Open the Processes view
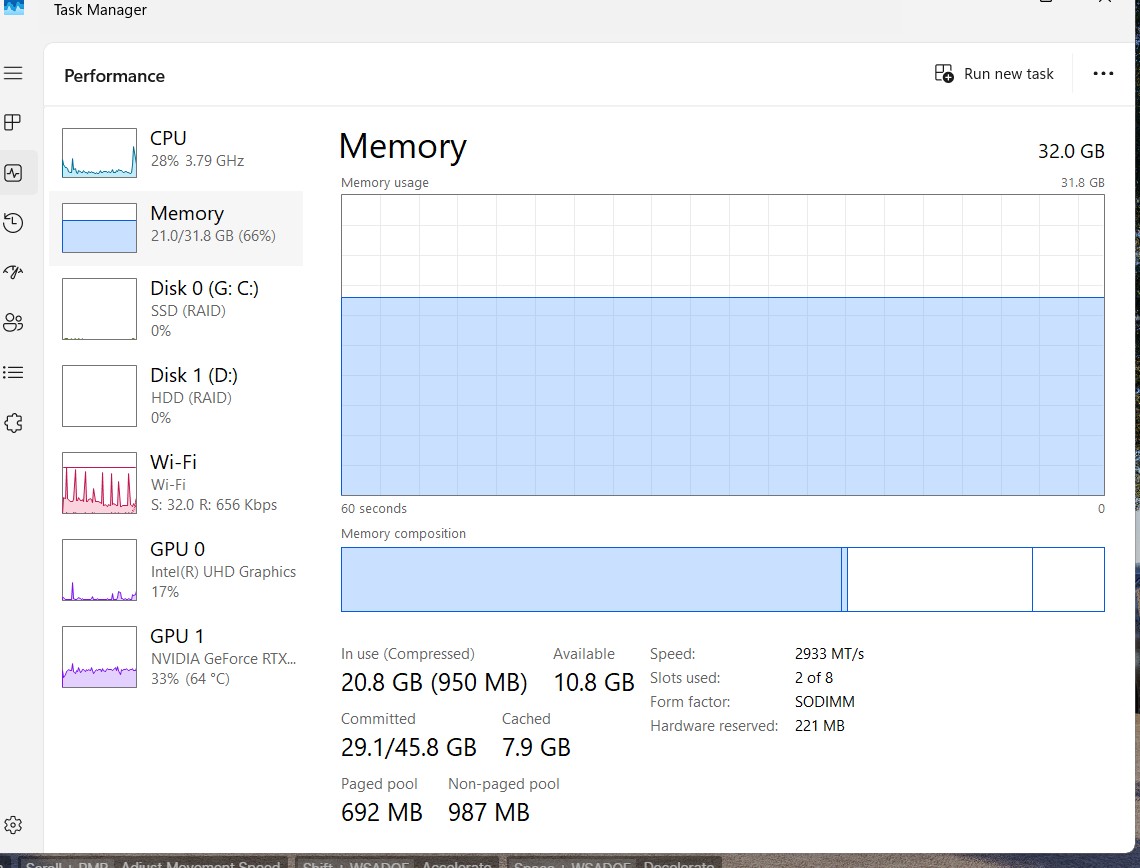Viewport: 1140px width, 868px height. (x=13, y=122)
